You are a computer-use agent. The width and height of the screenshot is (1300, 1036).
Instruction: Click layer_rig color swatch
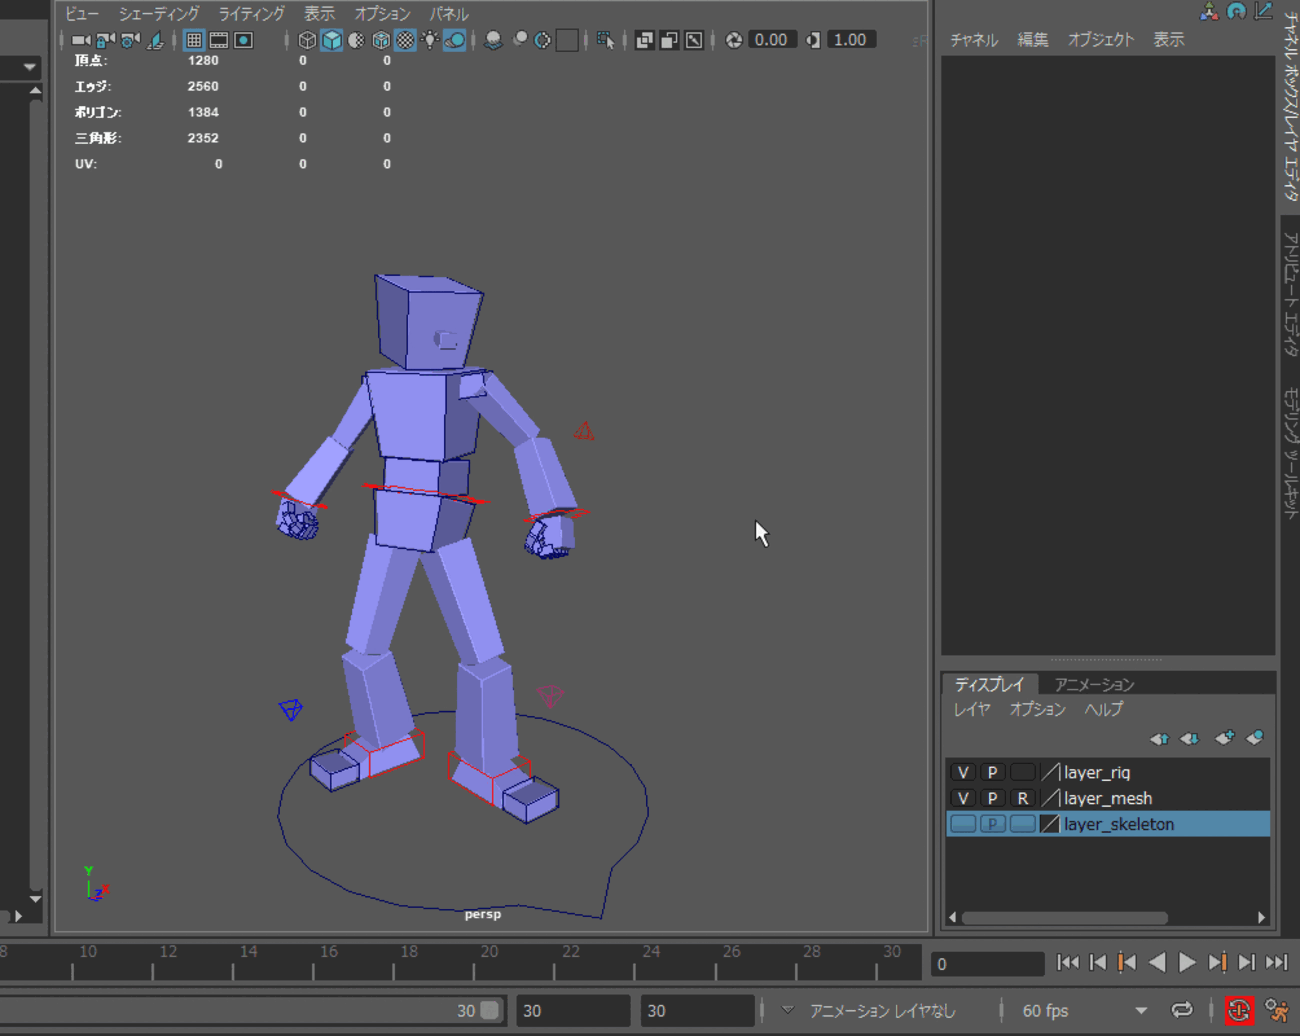[x=1050, y=772]
